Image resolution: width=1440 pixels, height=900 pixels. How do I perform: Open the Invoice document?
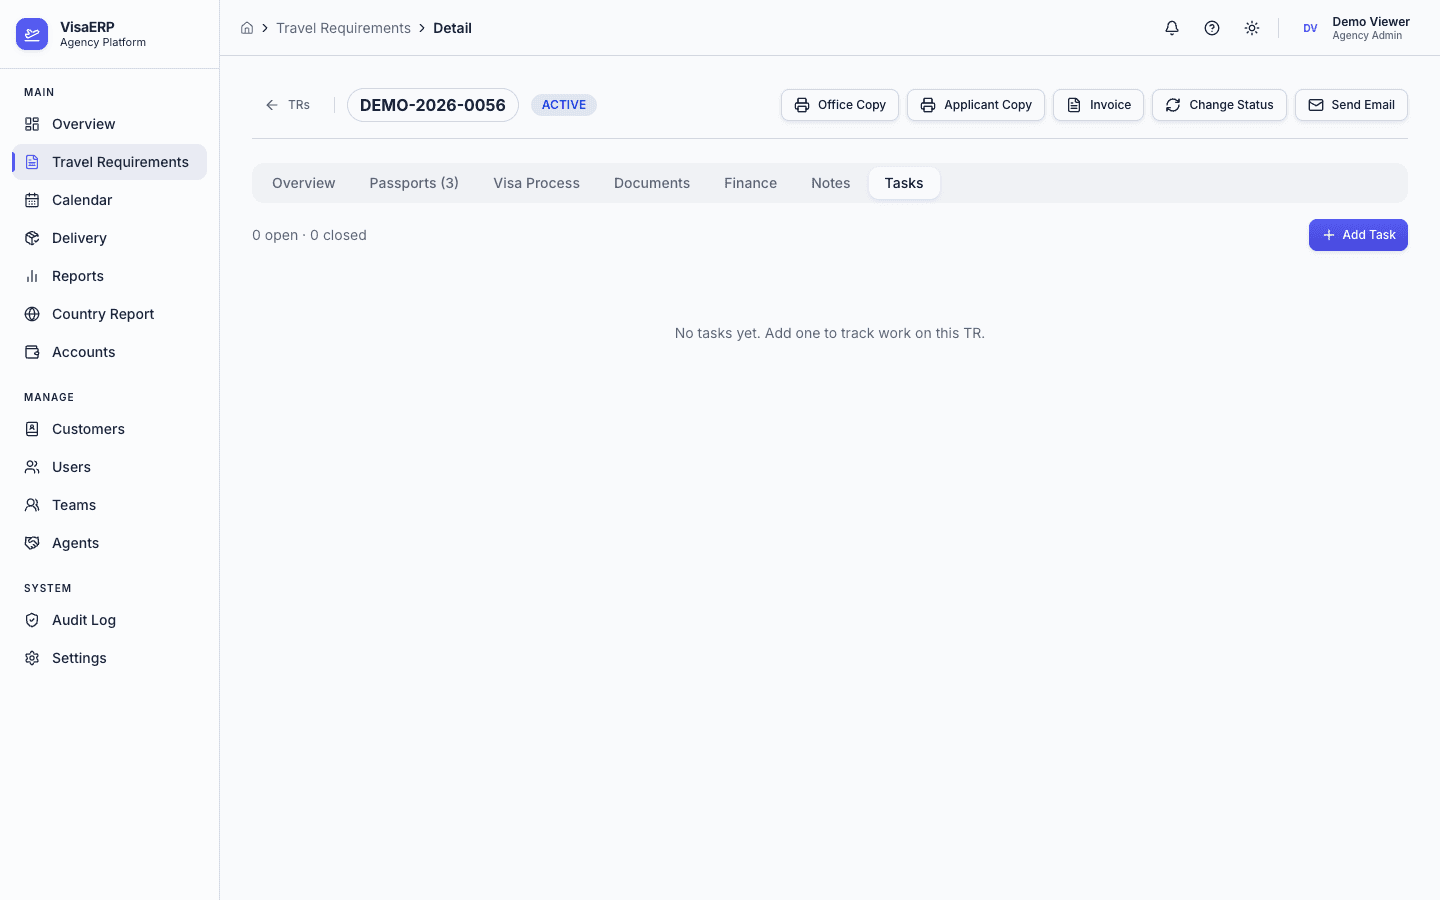tap(1098, 105)
